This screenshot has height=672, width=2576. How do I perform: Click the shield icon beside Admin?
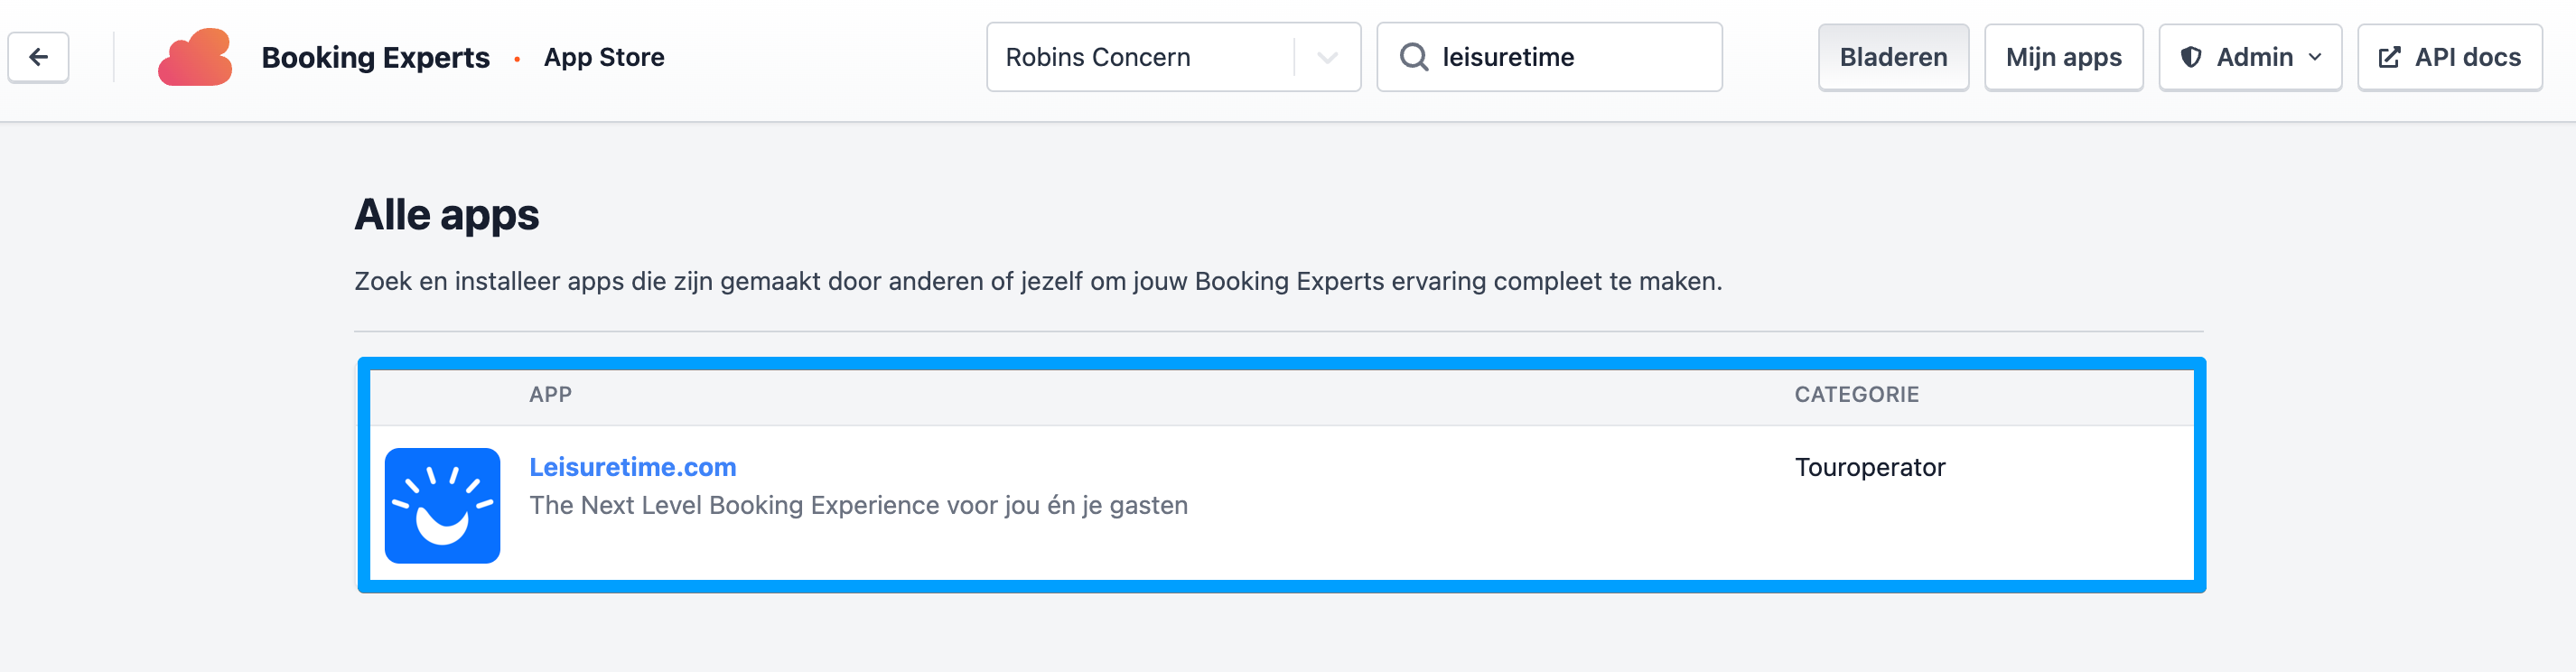2190,57
